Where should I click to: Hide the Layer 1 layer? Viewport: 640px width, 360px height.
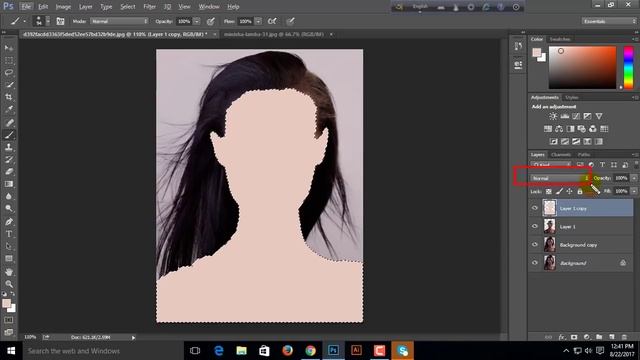[x=535, y=227]
